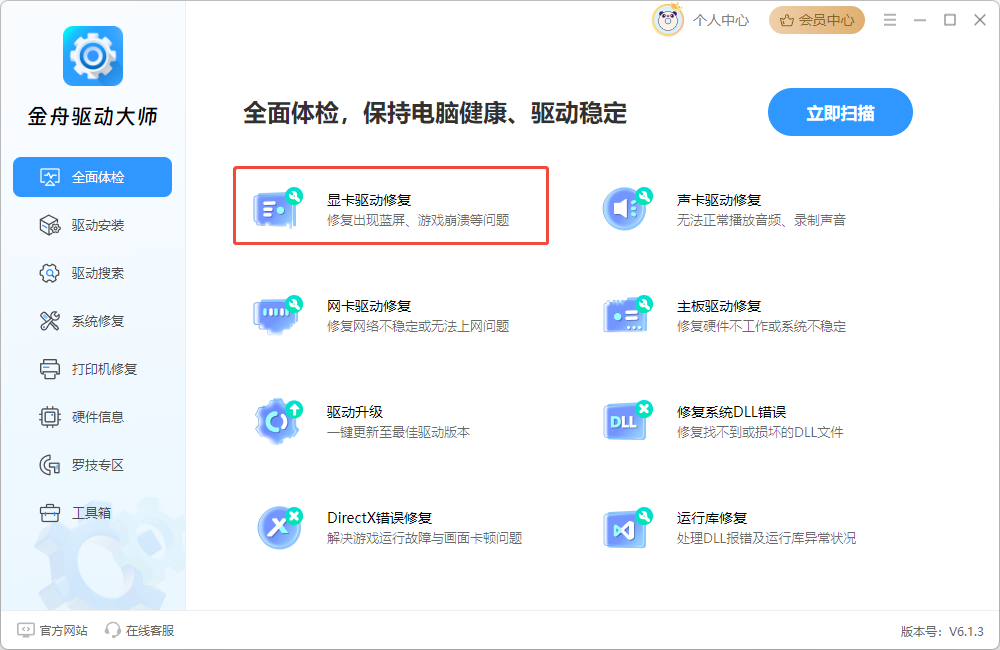The height and width of the screenshot is (650, 1000).
Task: Click 无法正常播放音频、录制声音 description
Action: [x=761, y=220]
